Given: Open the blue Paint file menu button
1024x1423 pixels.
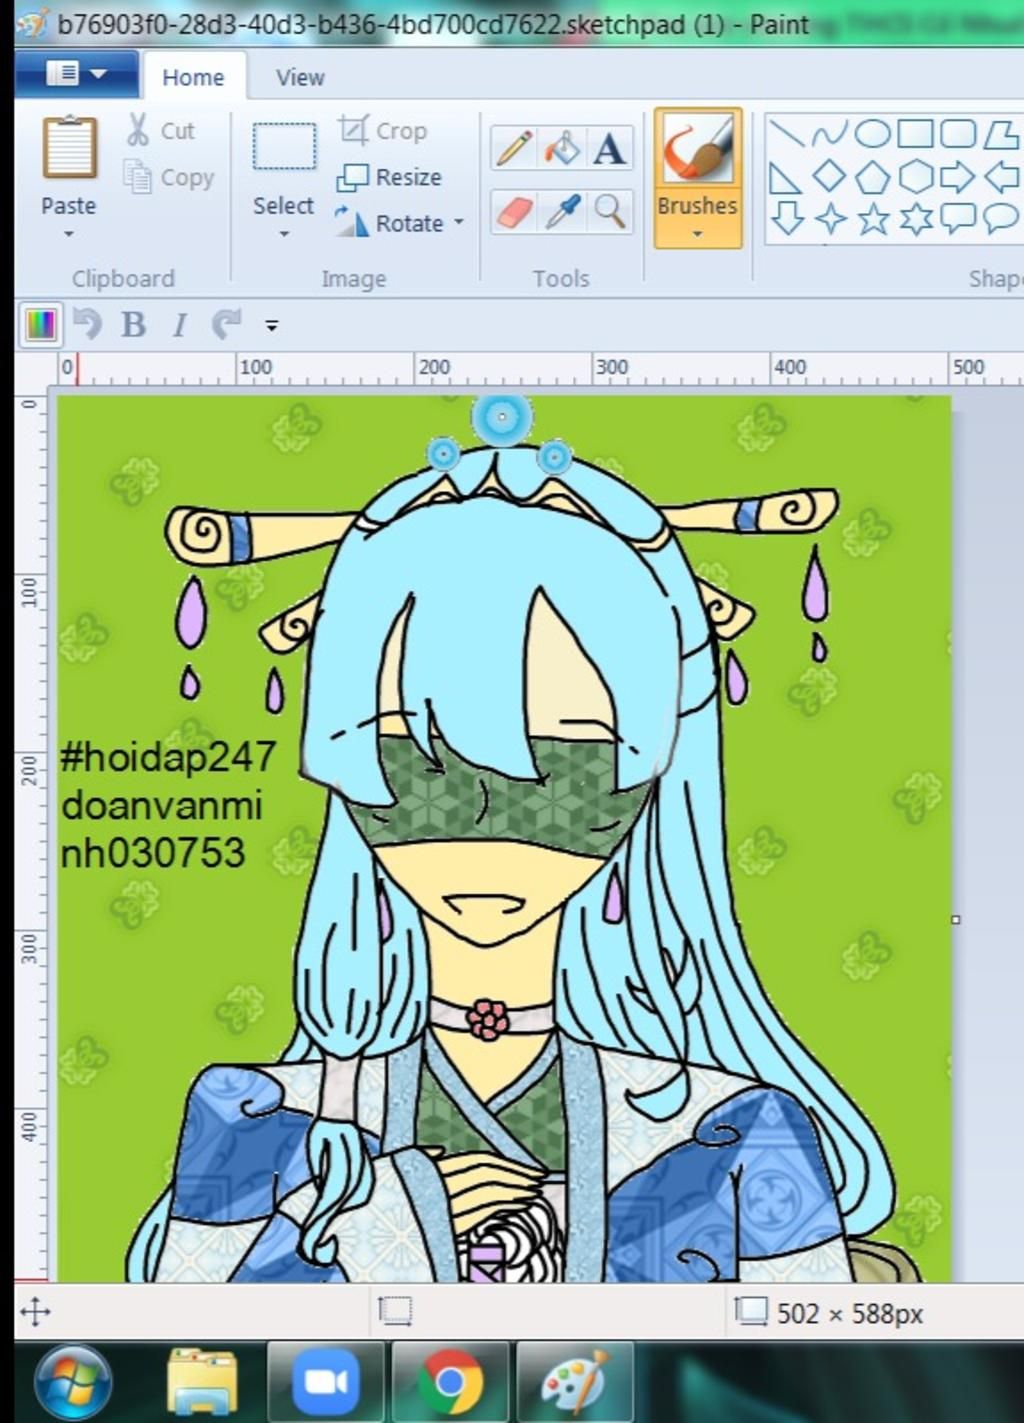Looking at the screenshot, I should click(x=76, y=74).
